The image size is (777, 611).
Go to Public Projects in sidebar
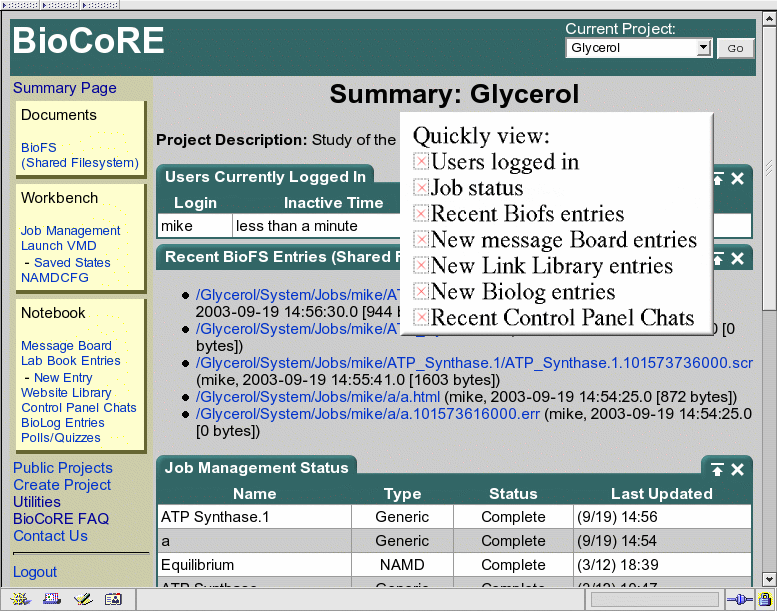(x=62, y=468)
